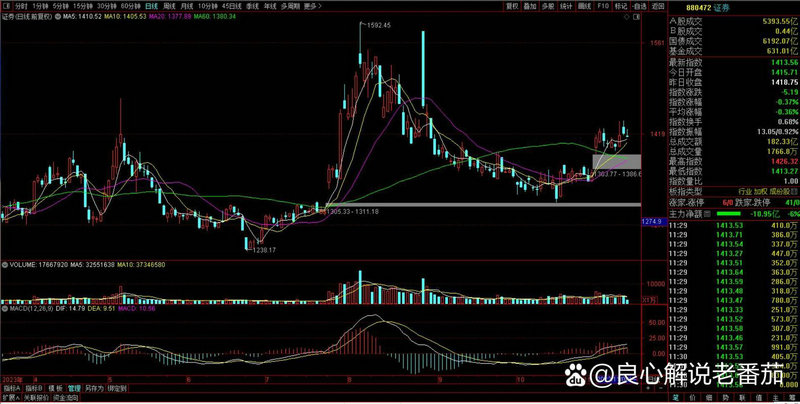Click the round icon before VOLUME label
Screen dimensions: 800x404
click(x=4, y=264)
